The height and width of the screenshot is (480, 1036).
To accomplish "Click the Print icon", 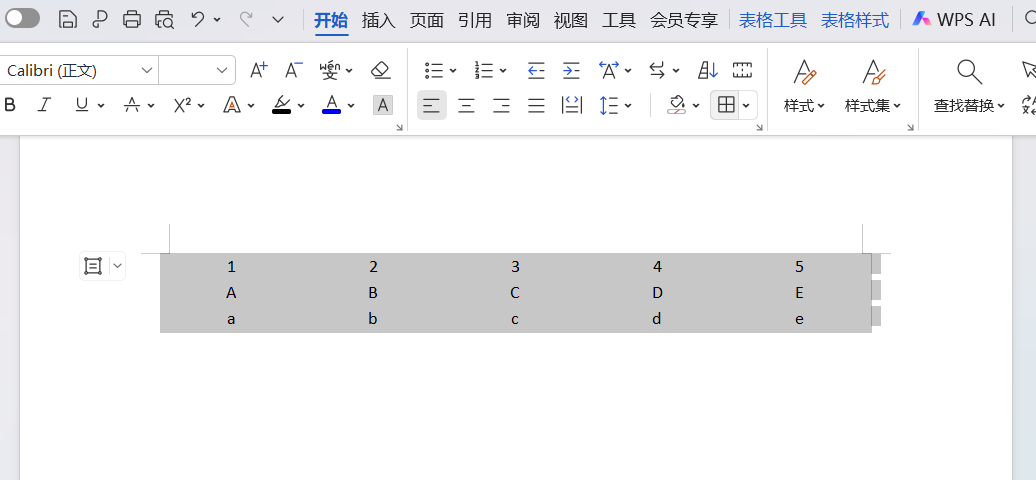I will coord(131,19).
